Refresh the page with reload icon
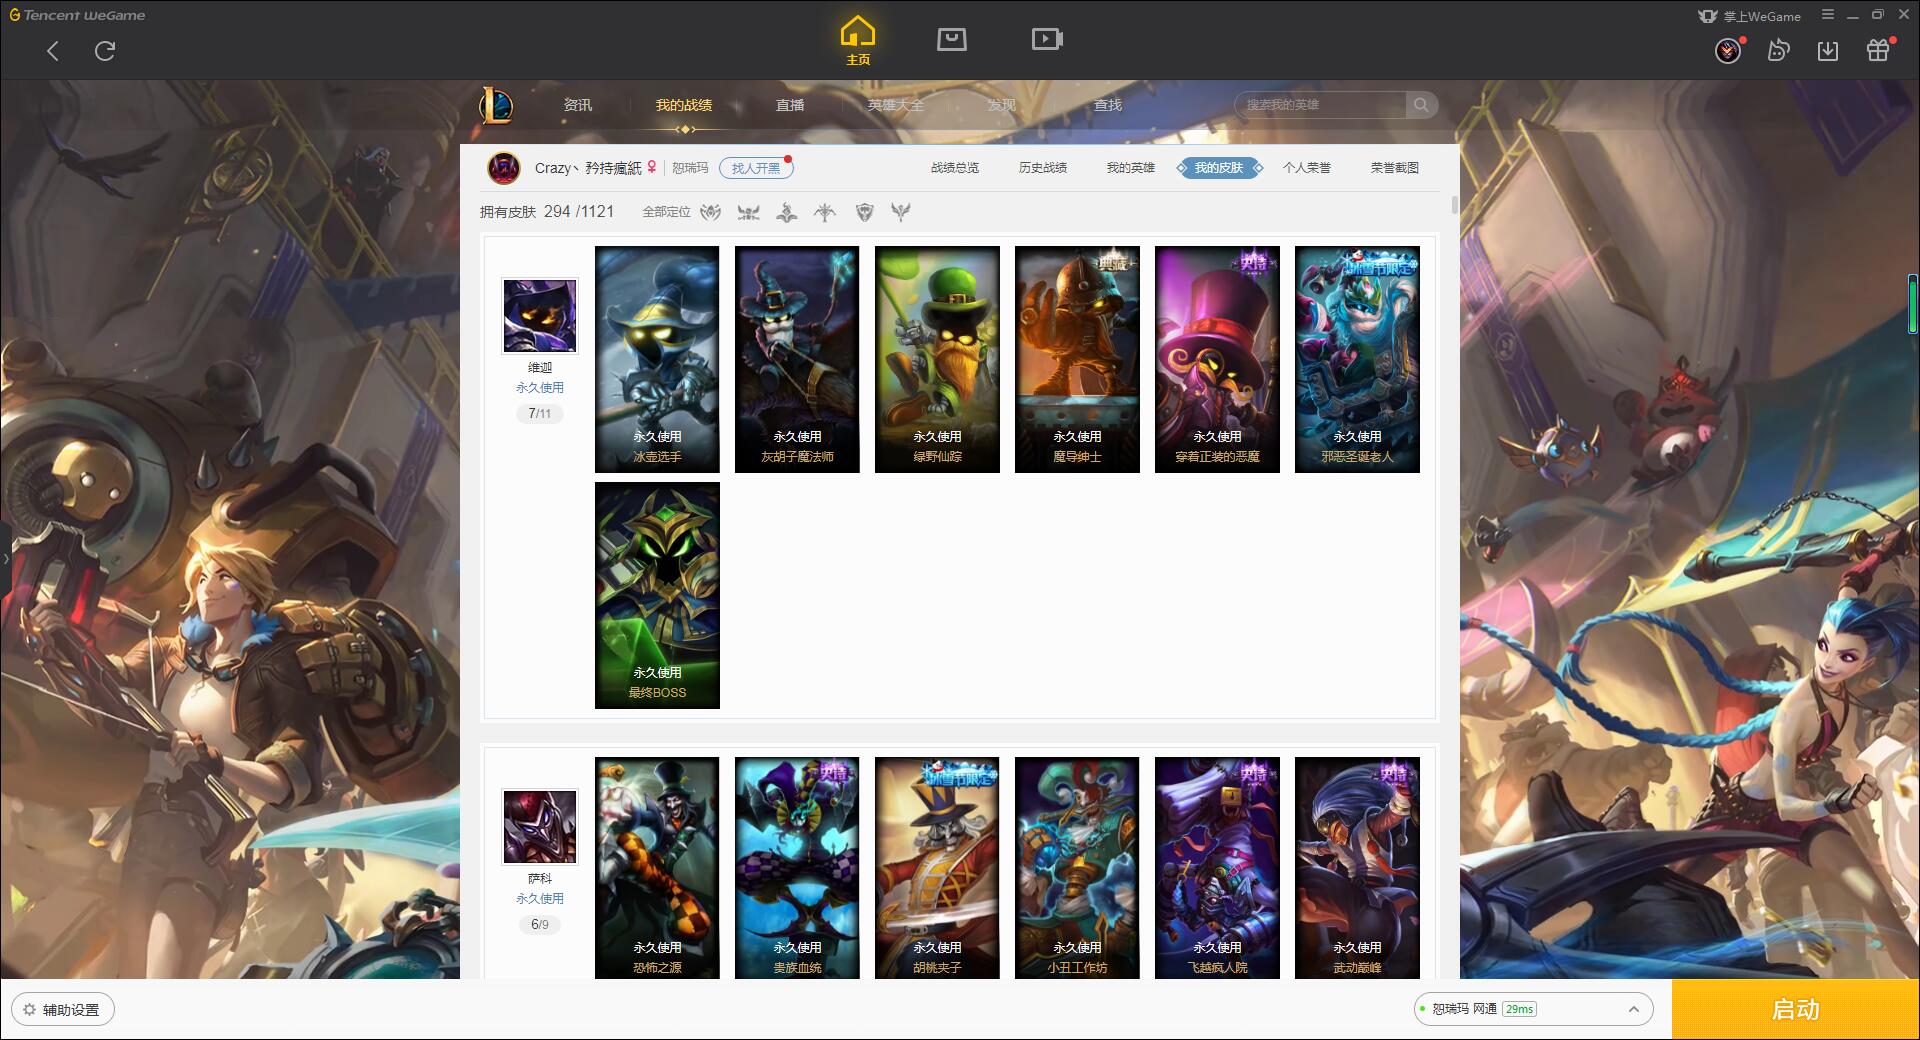This screenshot has width=1920, height=1040. [105, 51]
